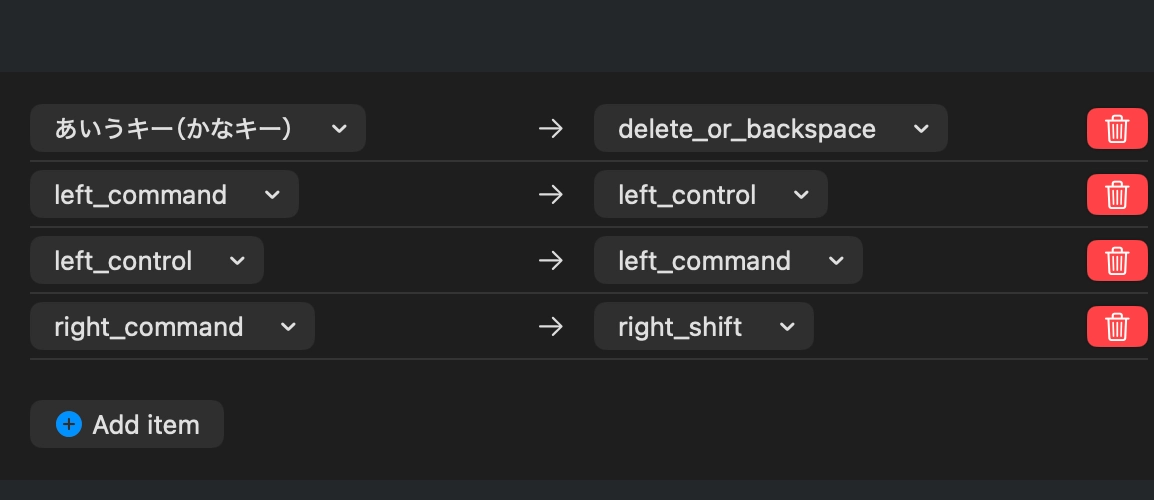Delete the right_command to right_shift mapping
The image size is (1154, 500).
(x=1116, y=326)
